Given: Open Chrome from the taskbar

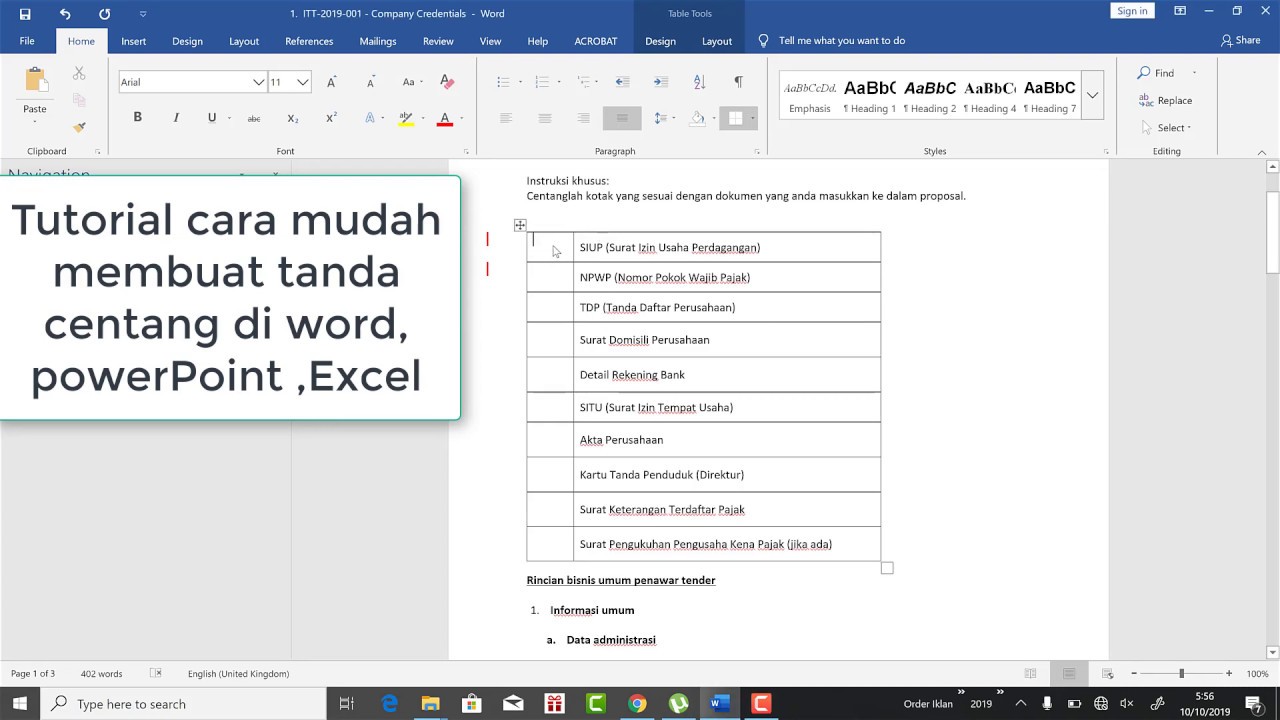Looking at the screenshot, I should (x=637, y=704).
